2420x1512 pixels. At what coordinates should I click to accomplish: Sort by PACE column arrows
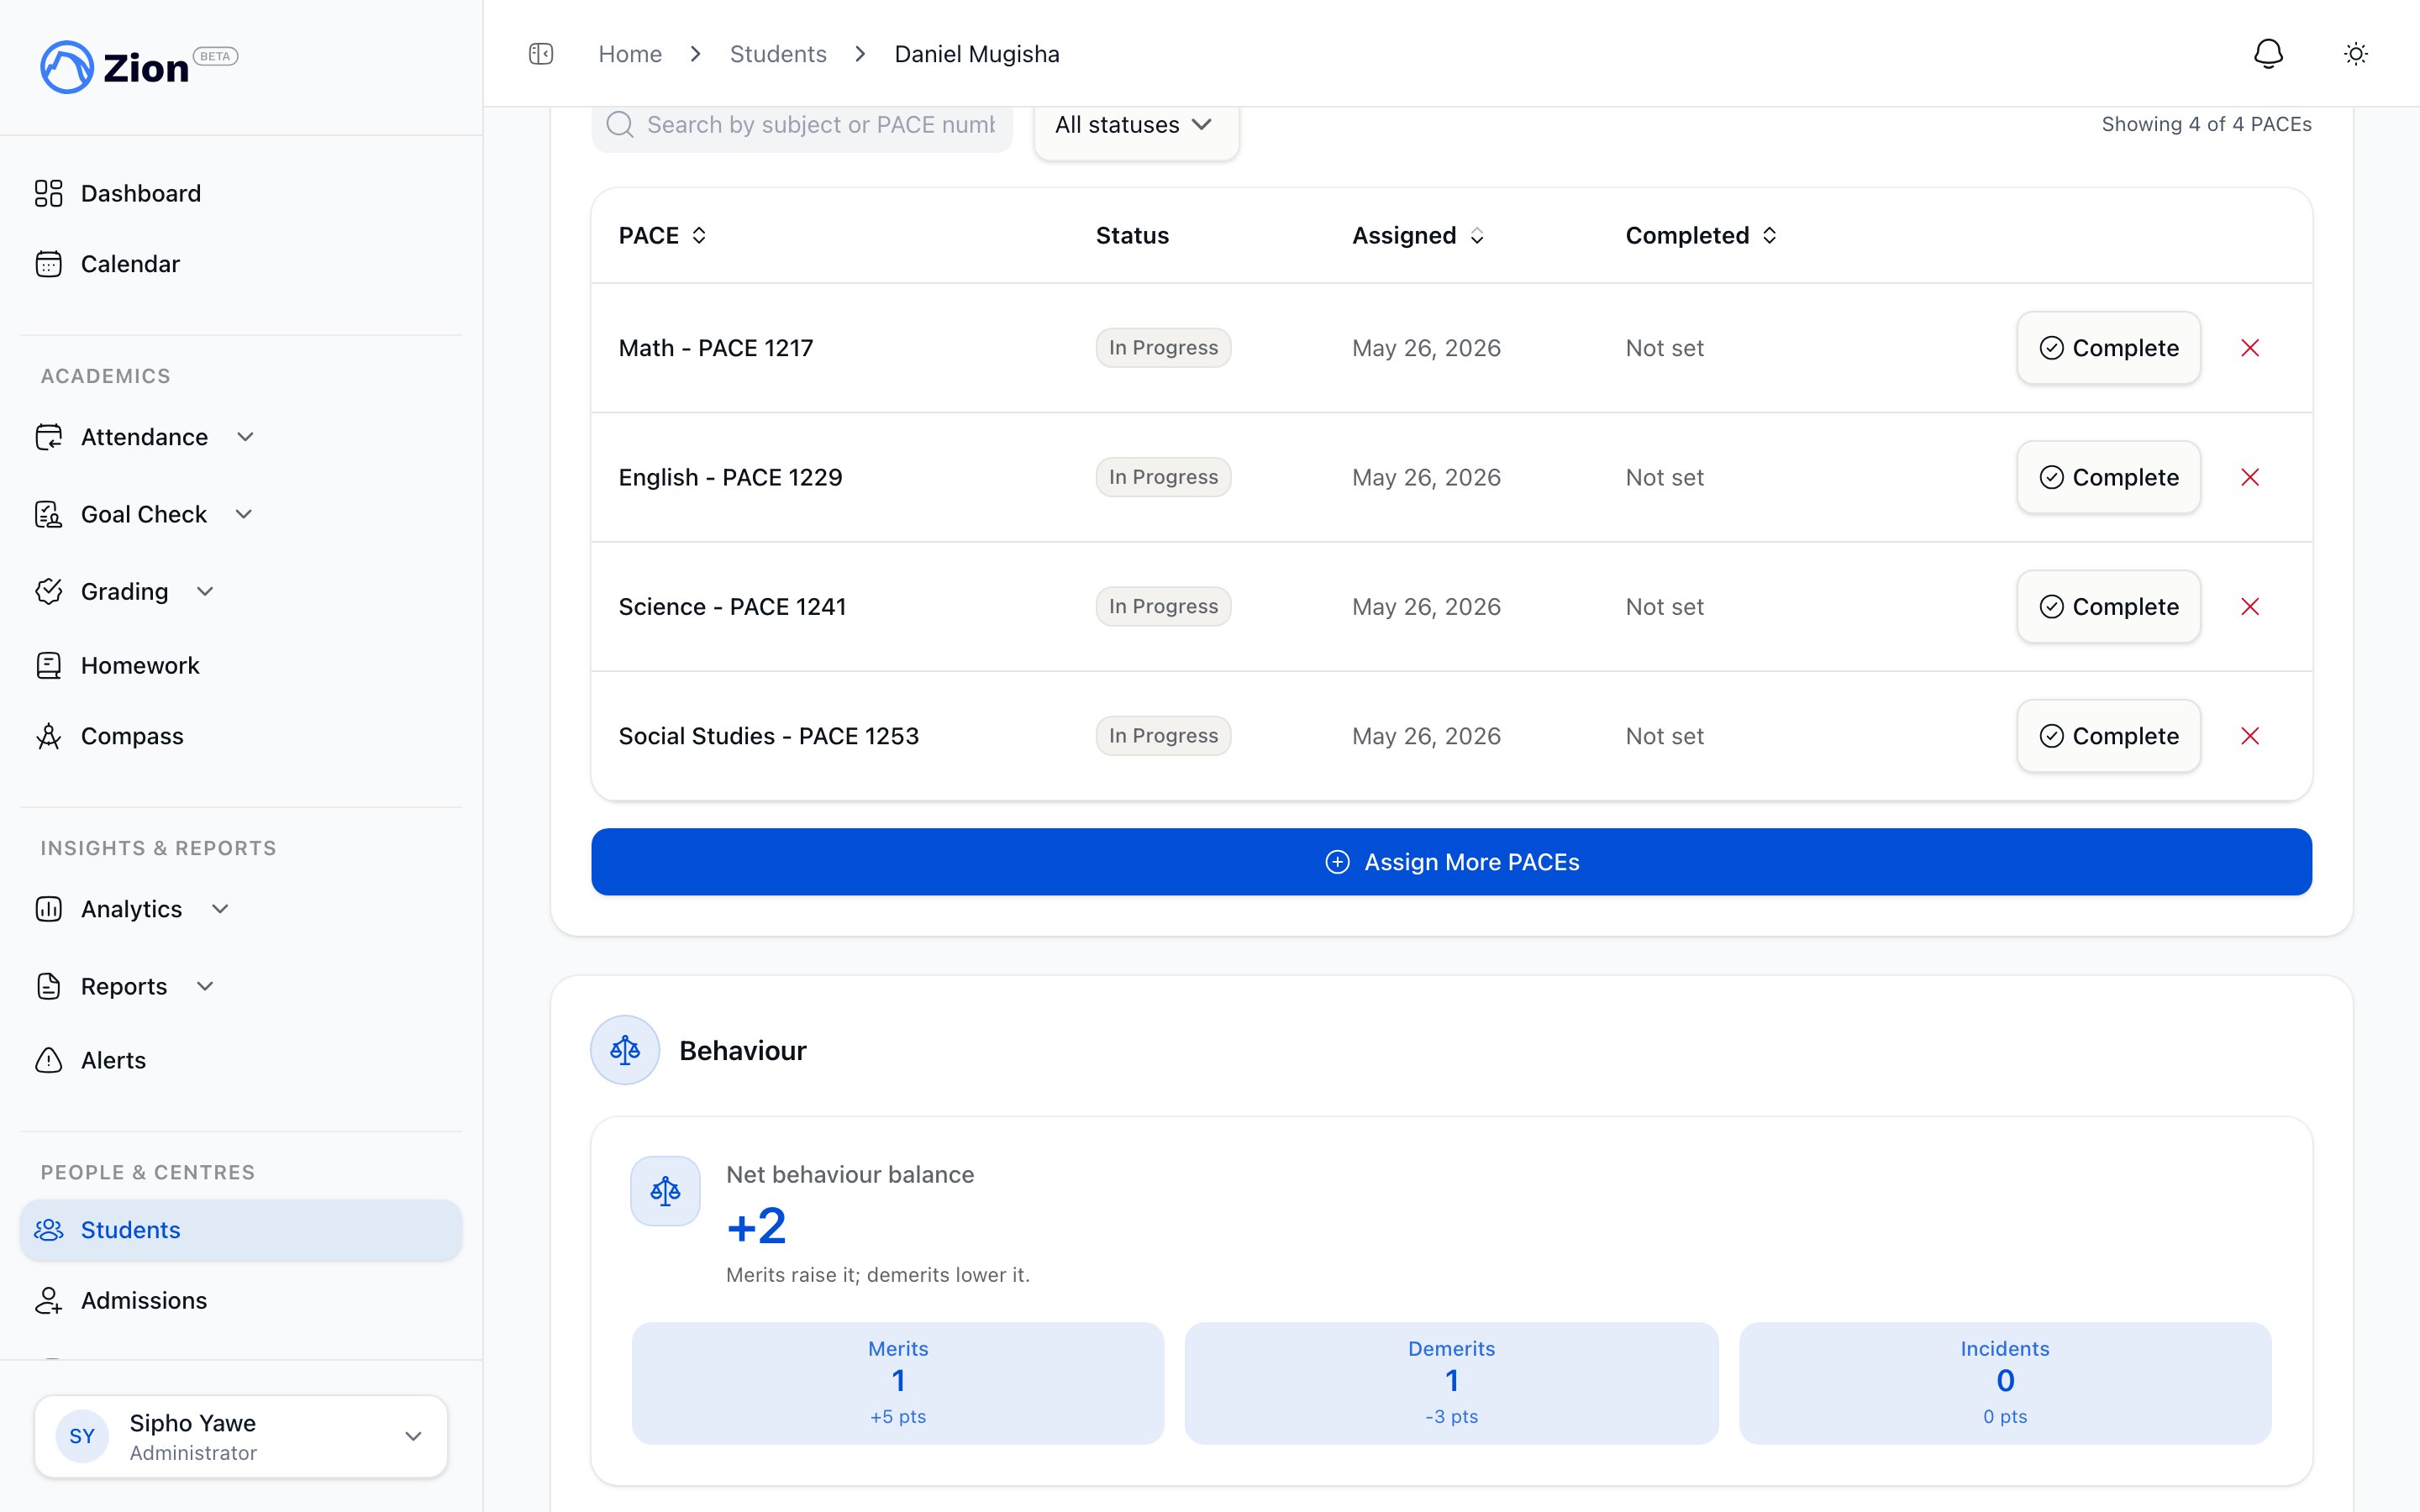point(699,235)
